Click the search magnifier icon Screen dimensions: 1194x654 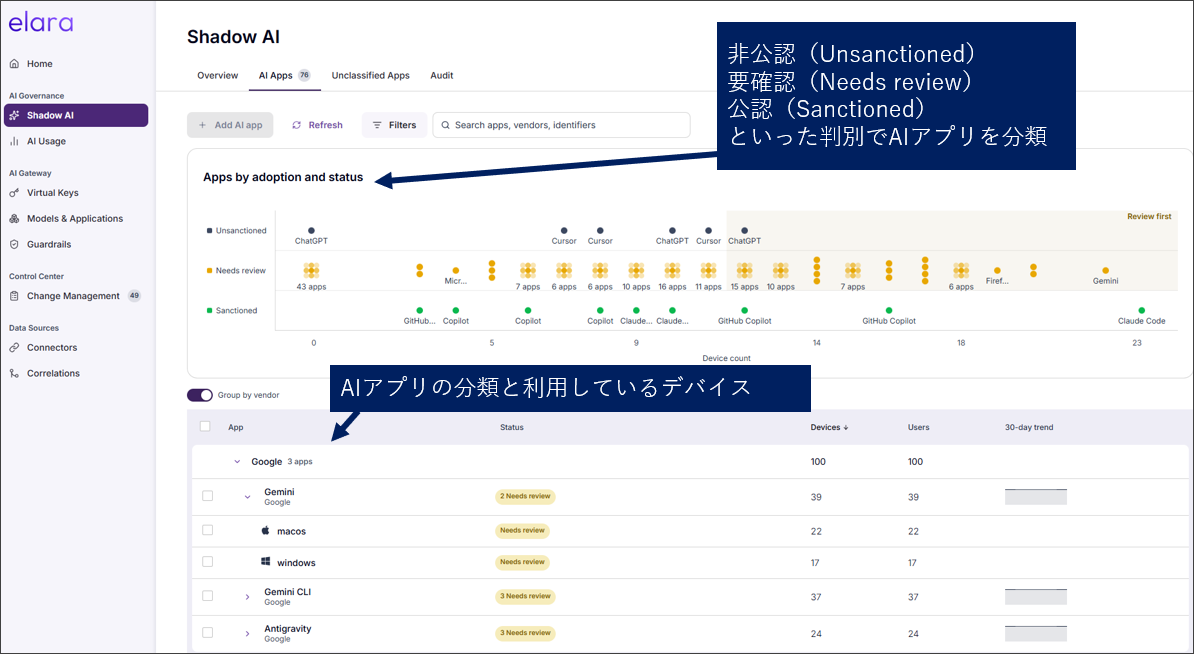point(446,126)
